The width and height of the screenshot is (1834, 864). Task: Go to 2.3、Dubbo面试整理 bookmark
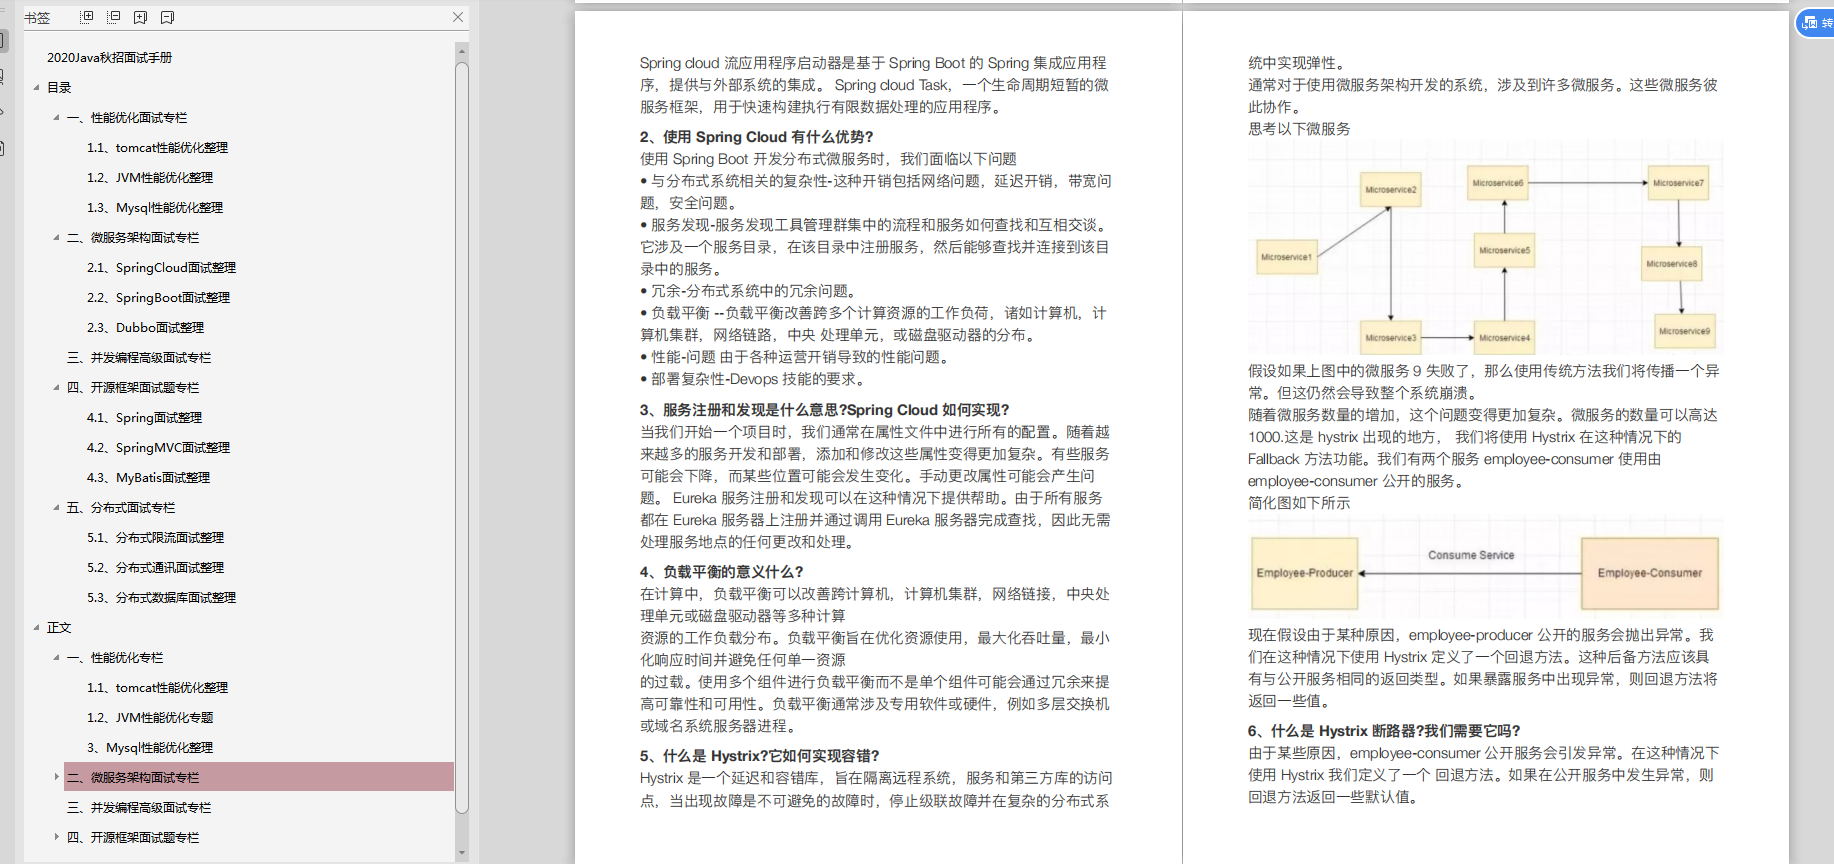point(145,327)
